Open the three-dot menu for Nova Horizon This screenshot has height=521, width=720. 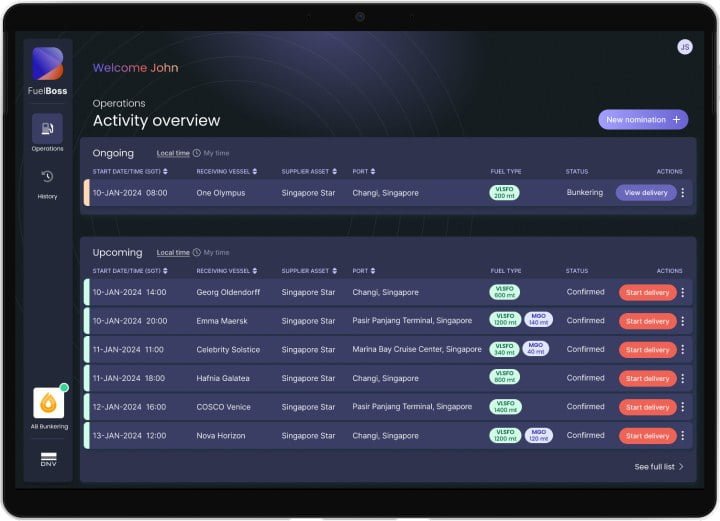click(683, 436)
